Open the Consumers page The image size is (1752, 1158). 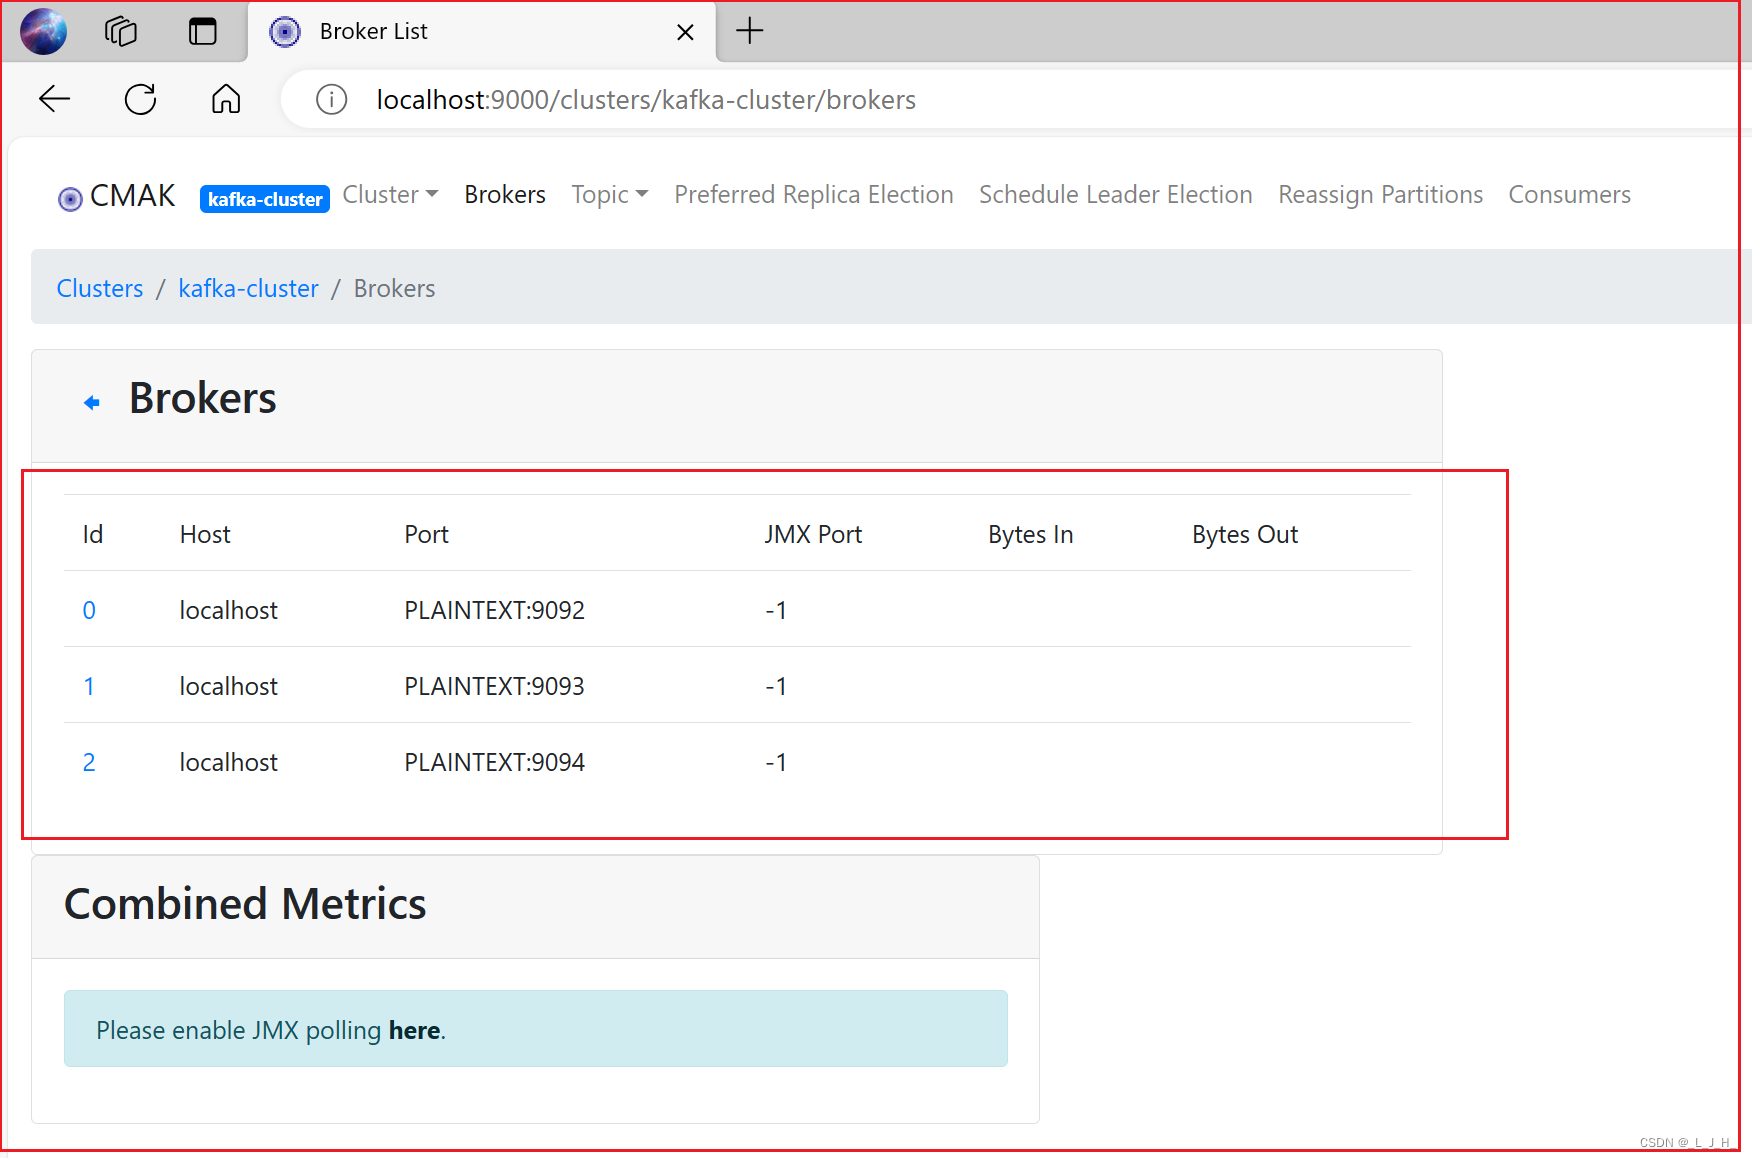pos(1569,194)
